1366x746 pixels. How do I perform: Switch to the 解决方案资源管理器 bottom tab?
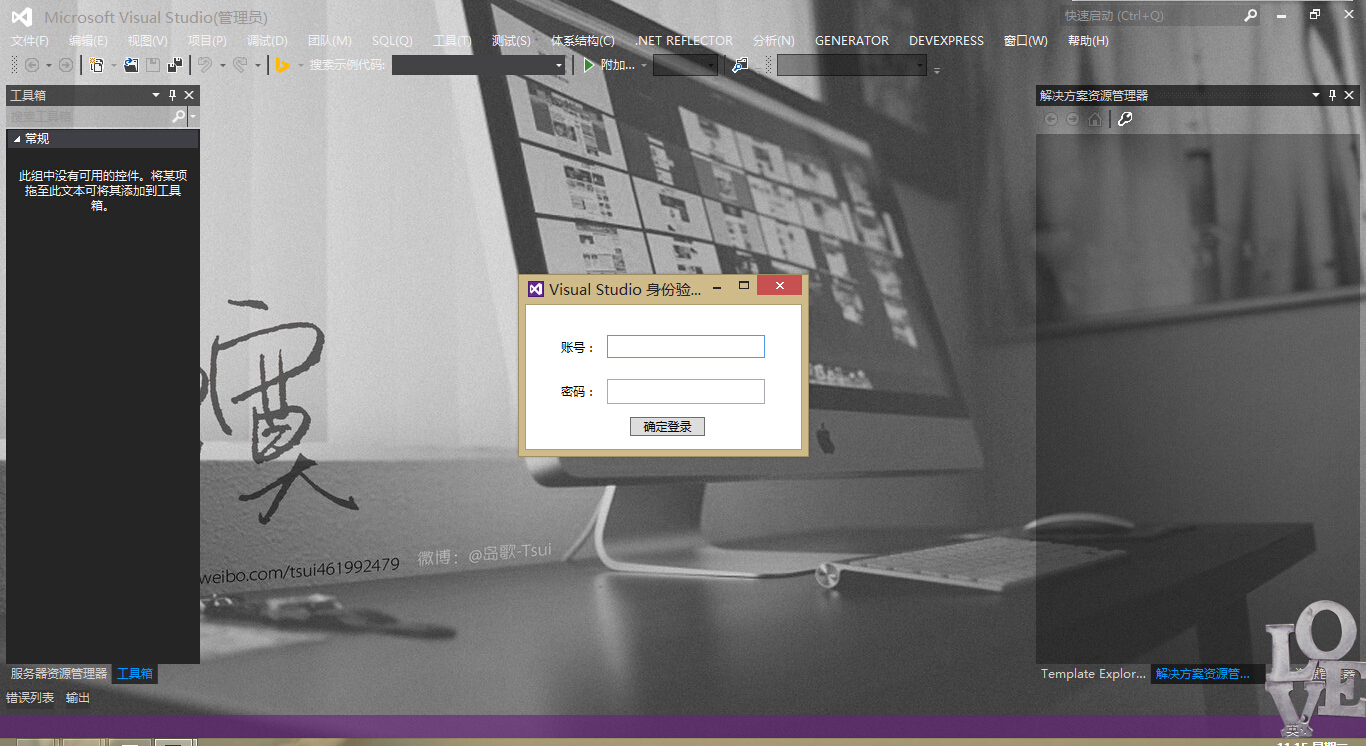point(1203,674)
